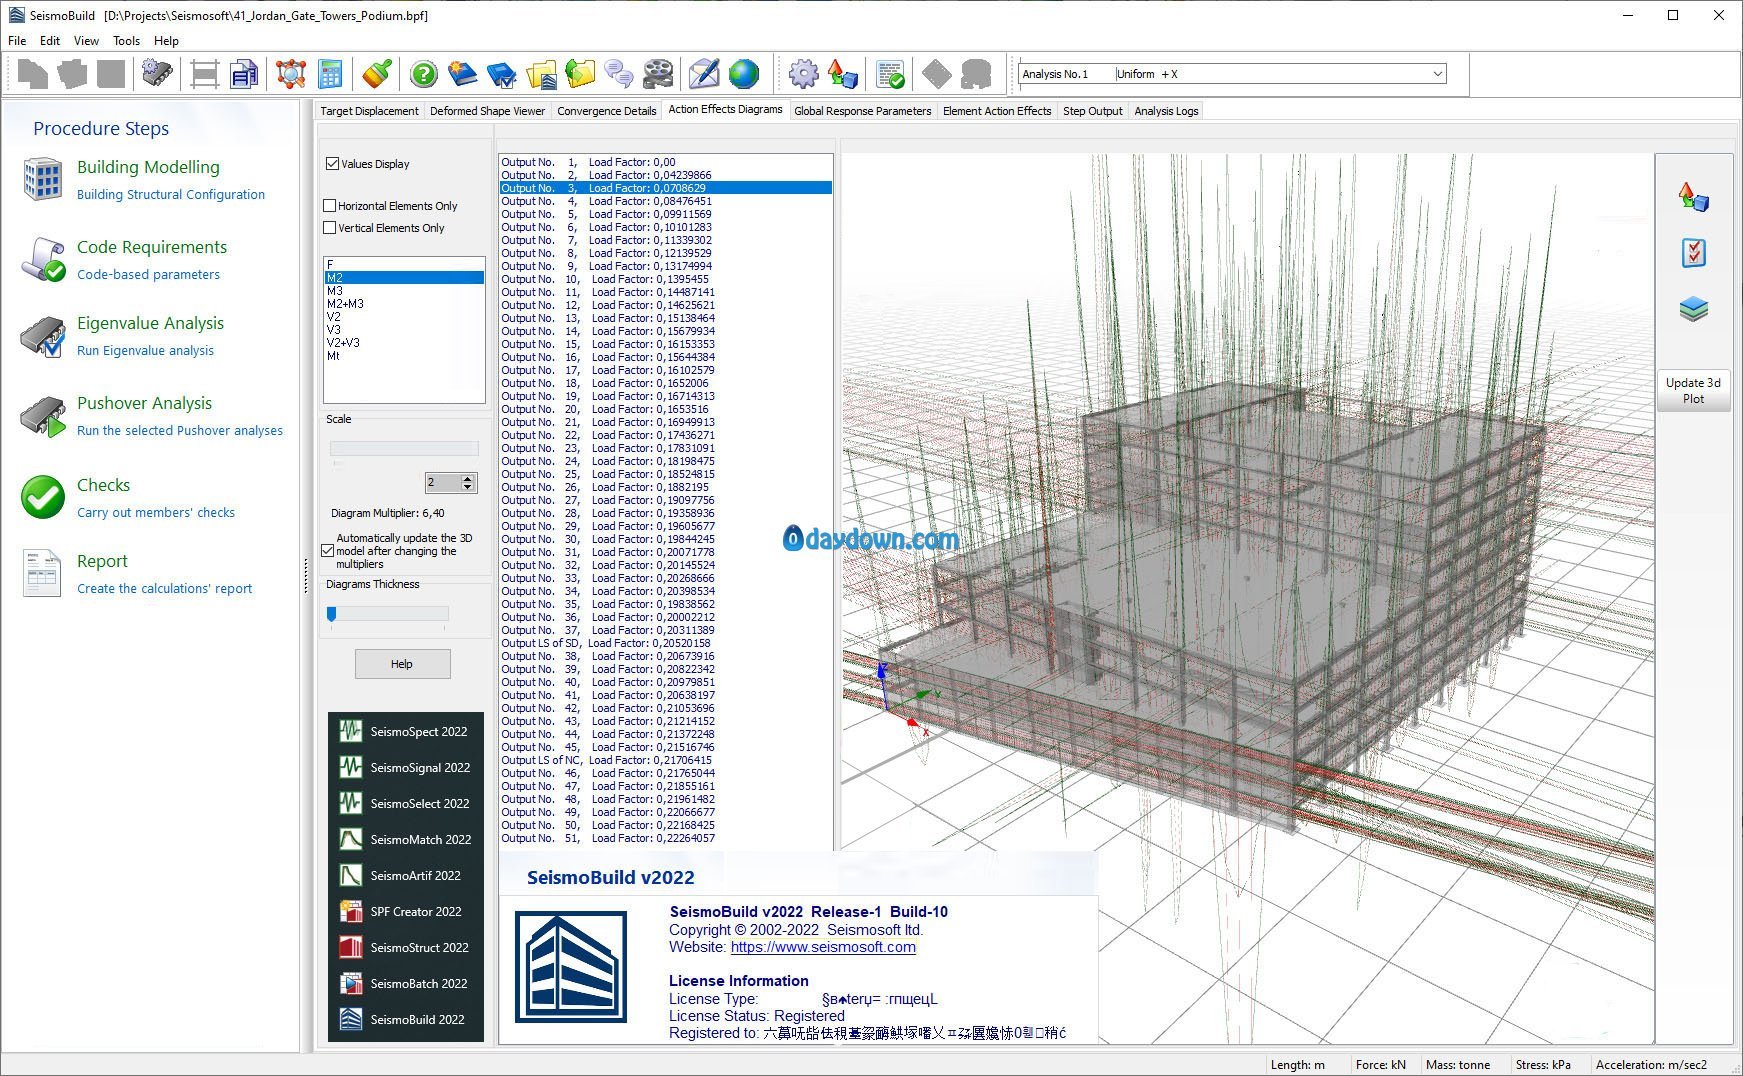Click the Diagrams Thickness slider

388,614
